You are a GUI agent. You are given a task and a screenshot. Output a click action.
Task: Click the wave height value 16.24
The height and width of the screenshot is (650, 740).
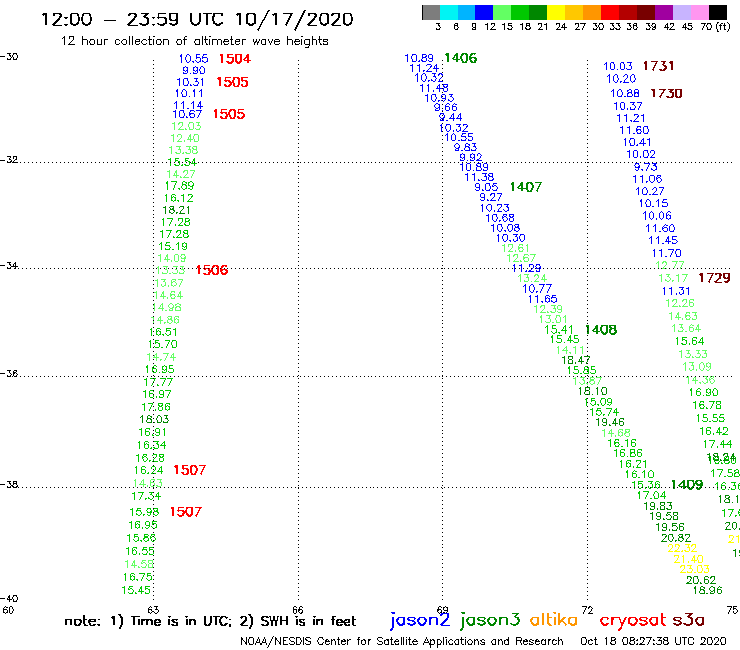pyautogui.click(x=149, y=470)
